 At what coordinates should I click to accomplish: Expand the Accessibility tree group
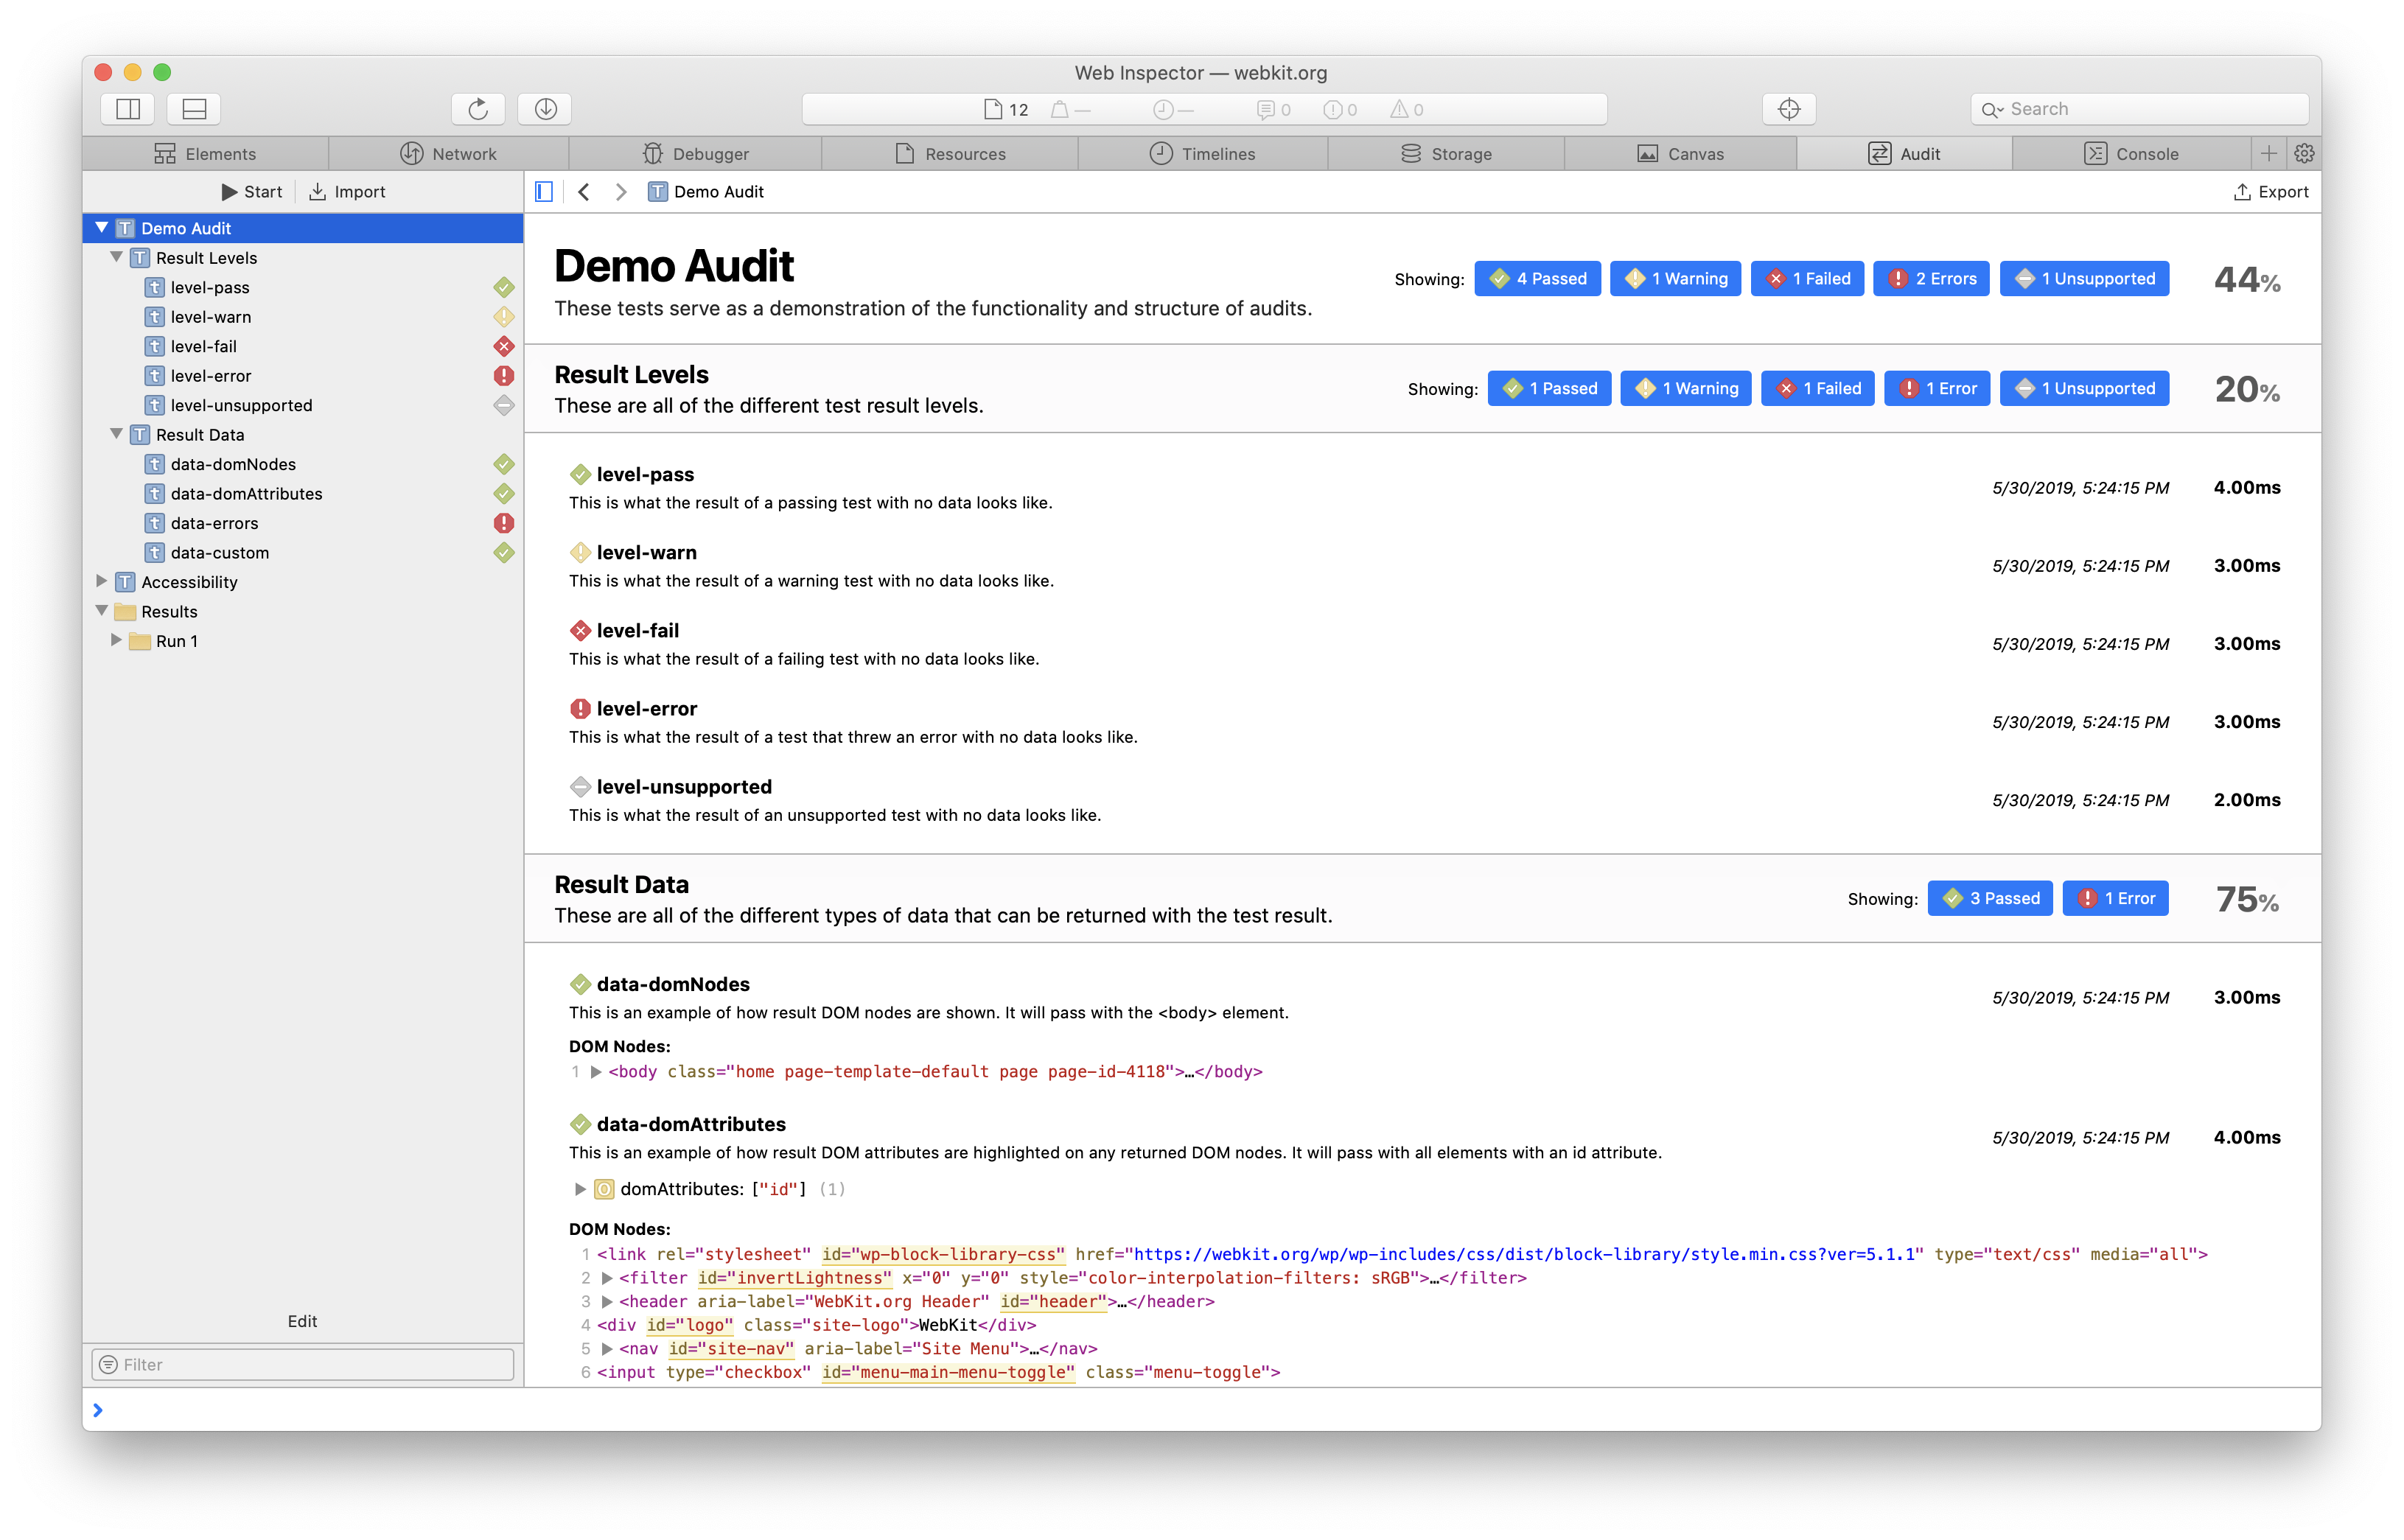[x=102, y=581]
